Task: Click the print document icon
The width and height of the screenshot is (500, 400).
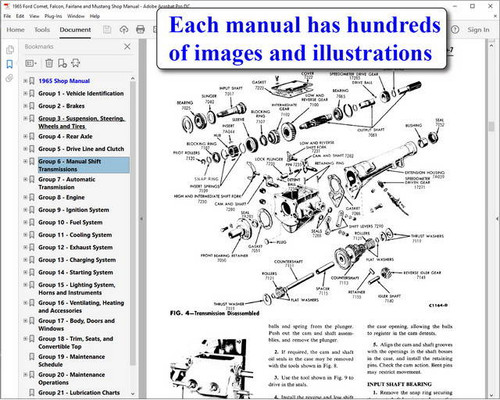Action: 140,30
